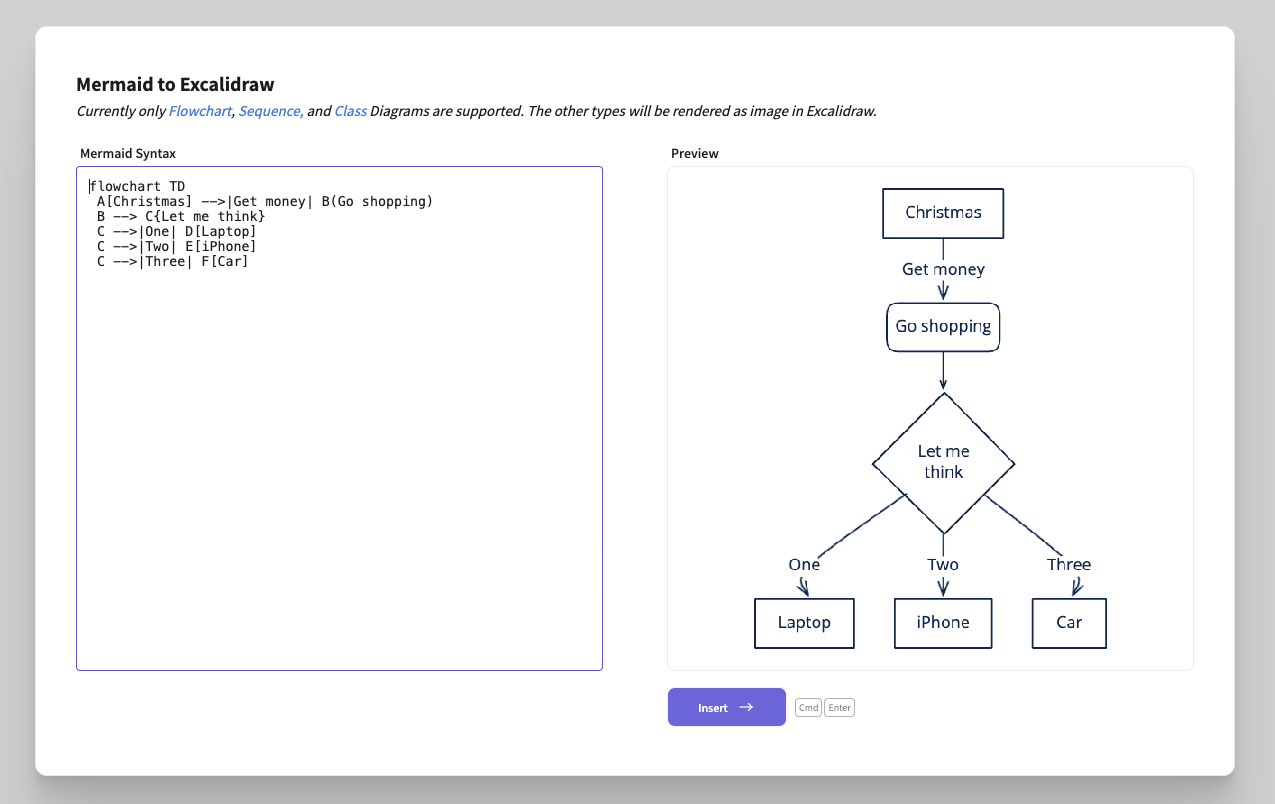
Task: Click the arrow icon on Insert button
Action: 746,707
